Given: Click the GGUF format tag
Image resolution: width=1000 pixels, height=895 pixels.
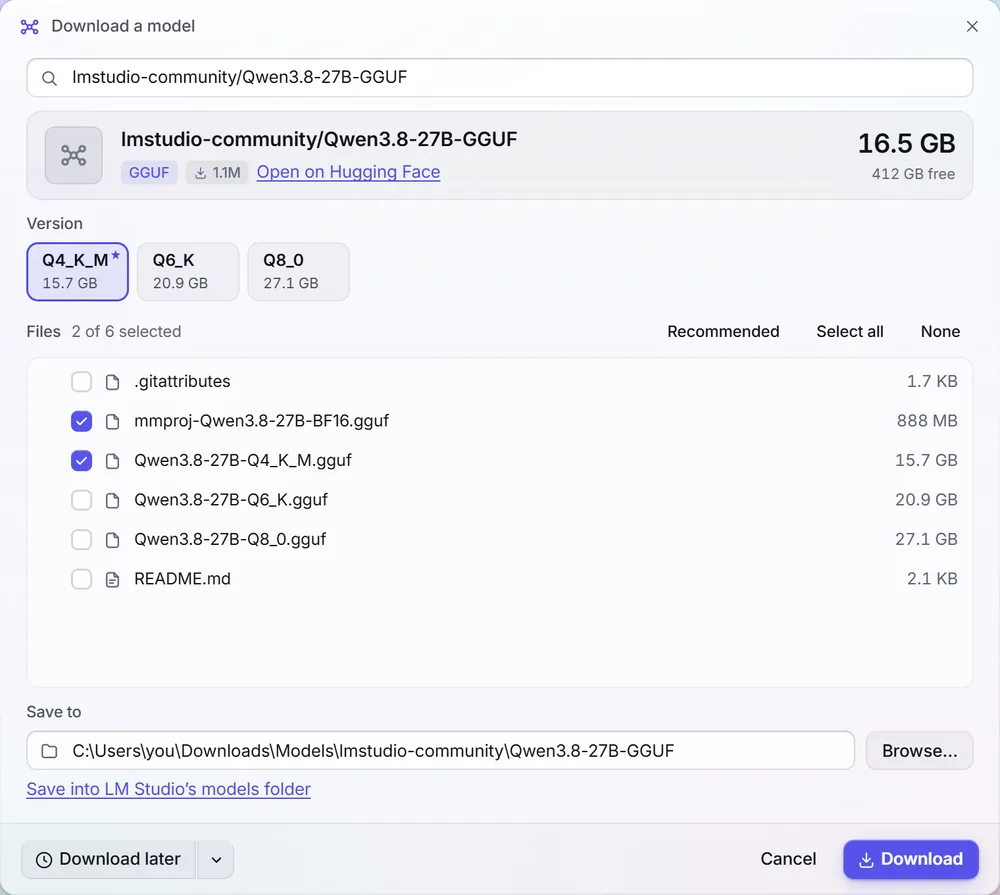Looking at the screenshot, I should click(149, 172).
